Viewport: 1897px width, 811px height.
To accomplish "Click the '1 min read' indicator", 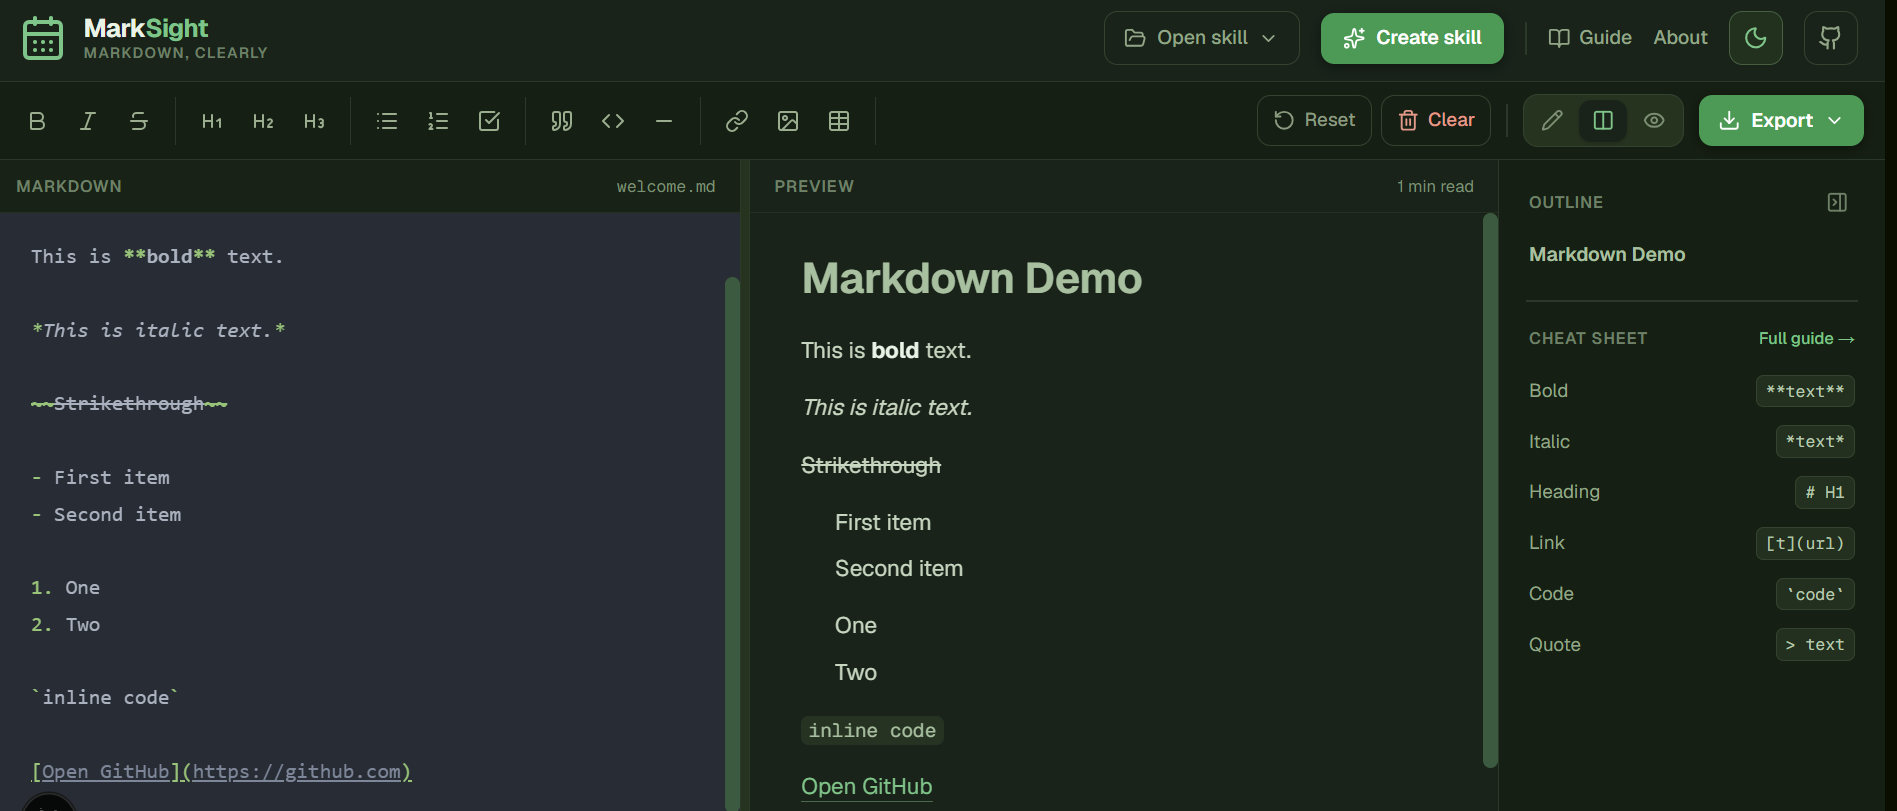I will pos(1435,186).
